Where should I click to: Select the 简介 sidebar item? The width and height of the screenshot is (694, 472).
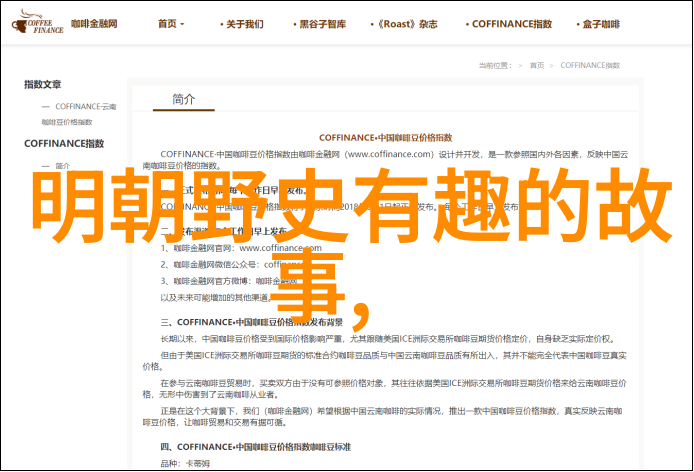coord(62,166)
